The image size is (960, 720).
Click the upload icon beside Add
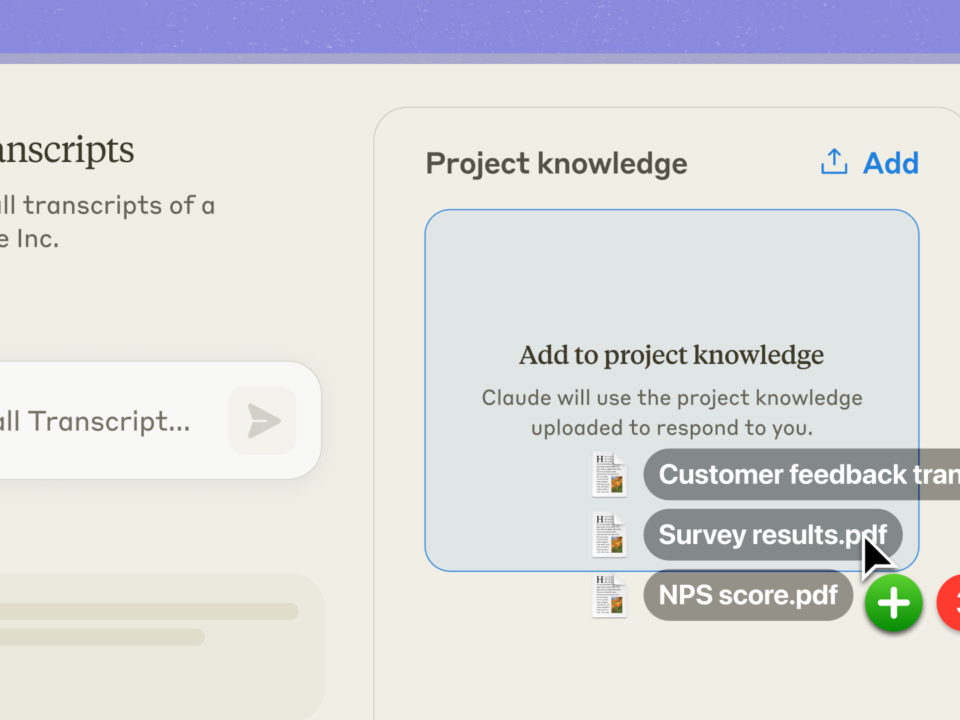pos(834,162)
